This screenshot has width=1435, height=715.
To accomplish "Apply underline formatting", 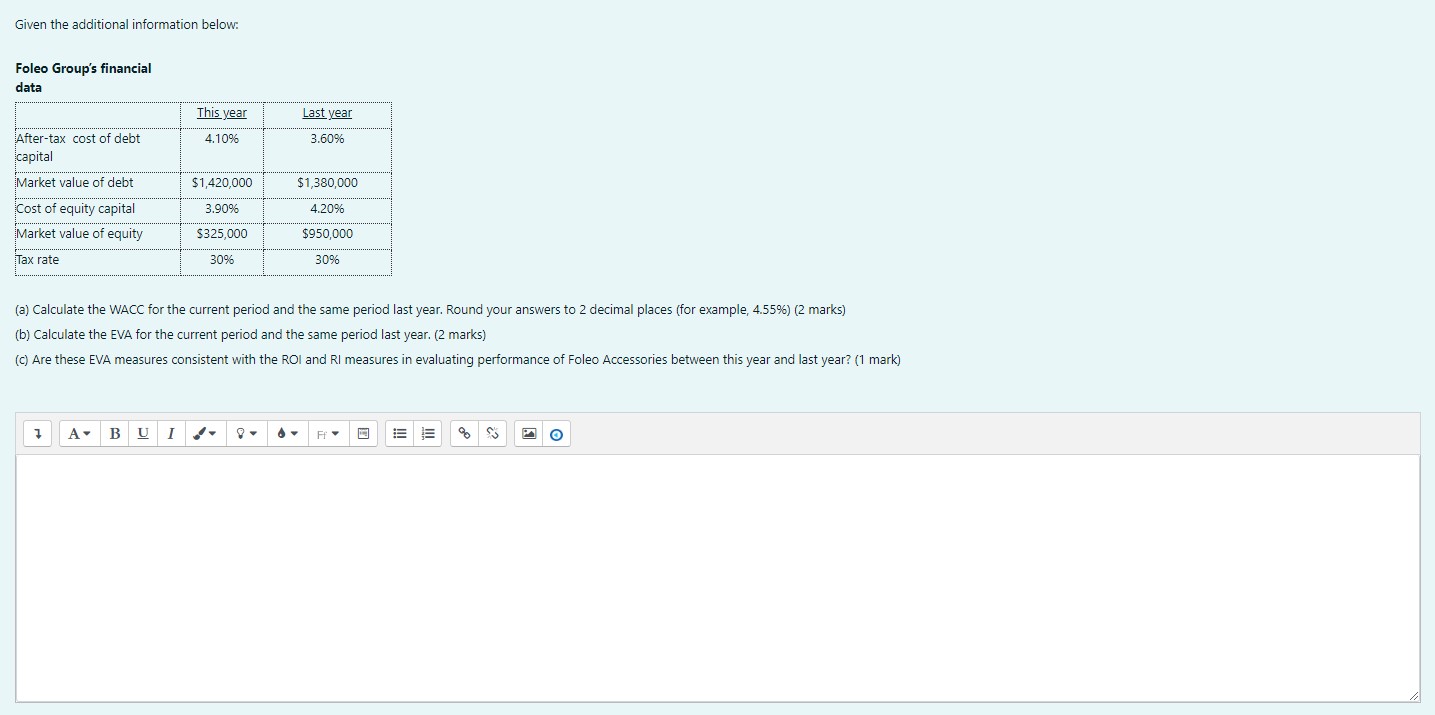I will (x=143, y=433).
